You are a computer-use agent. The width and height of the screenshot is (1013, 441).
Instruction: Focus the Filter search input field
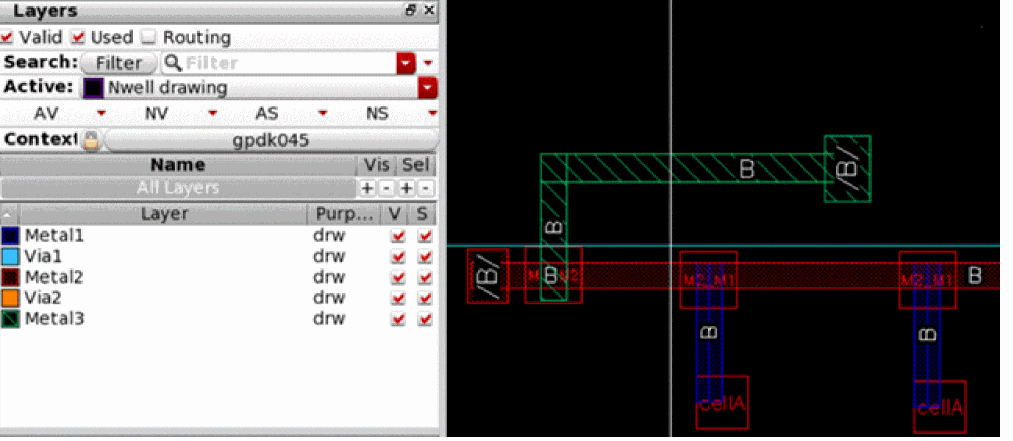278,63
